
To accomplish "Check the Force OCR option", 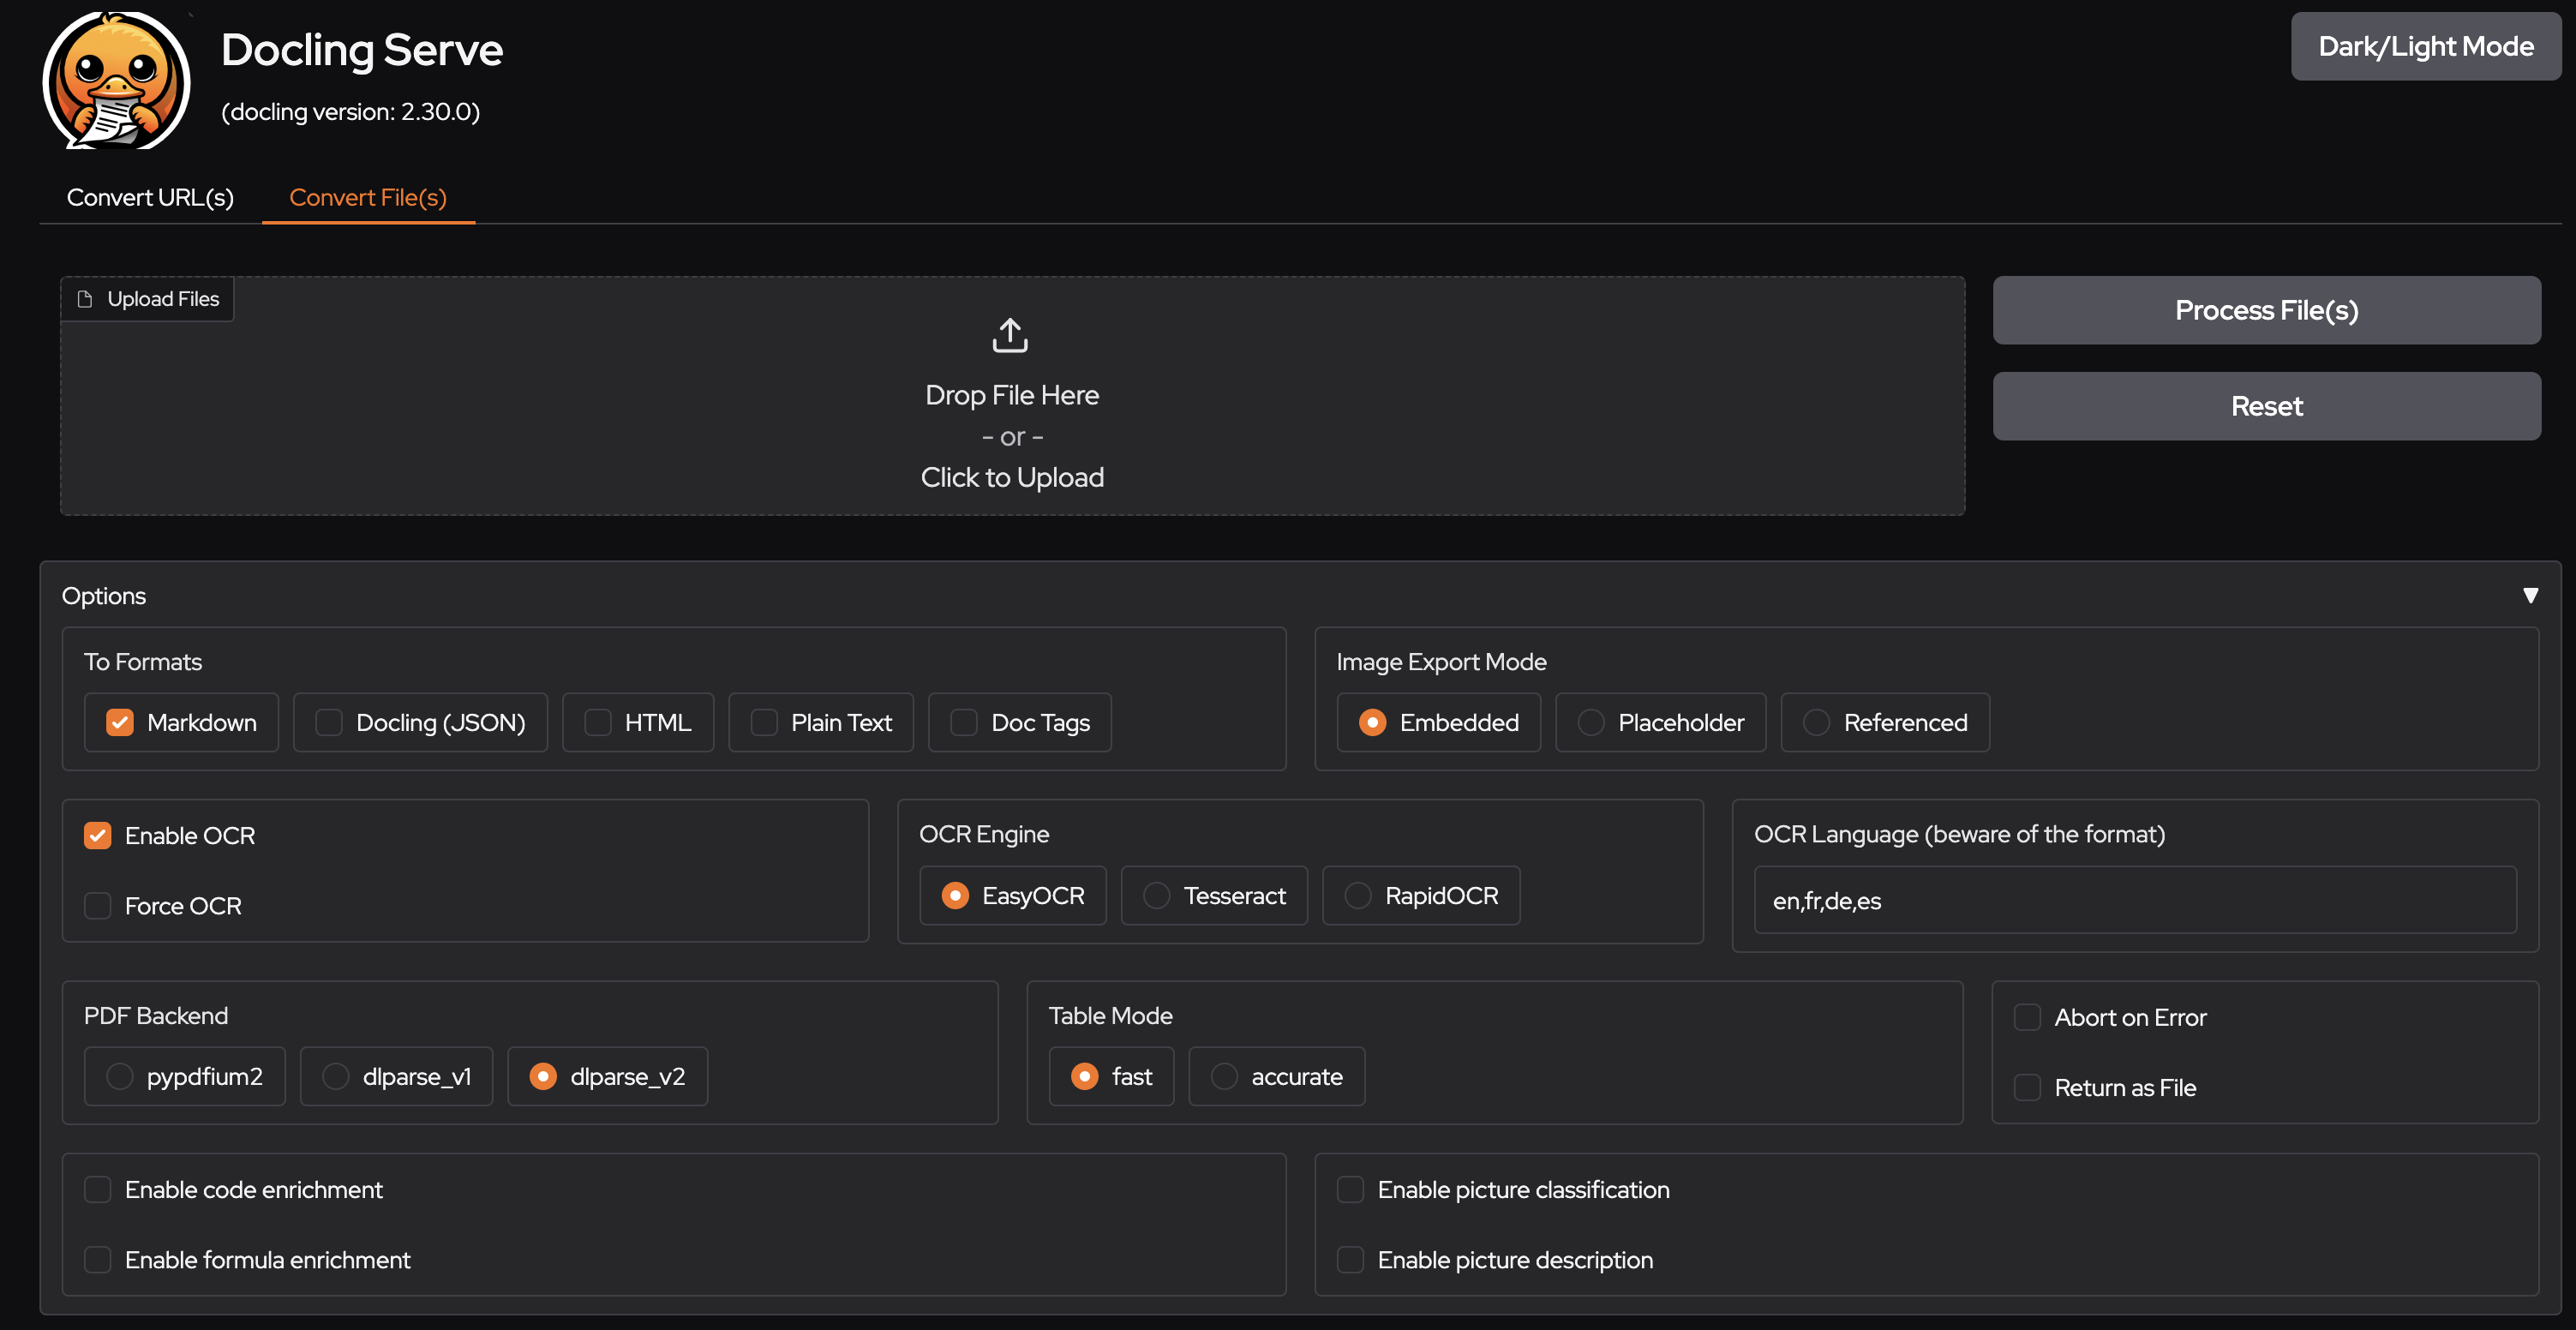I will (98, 905).
